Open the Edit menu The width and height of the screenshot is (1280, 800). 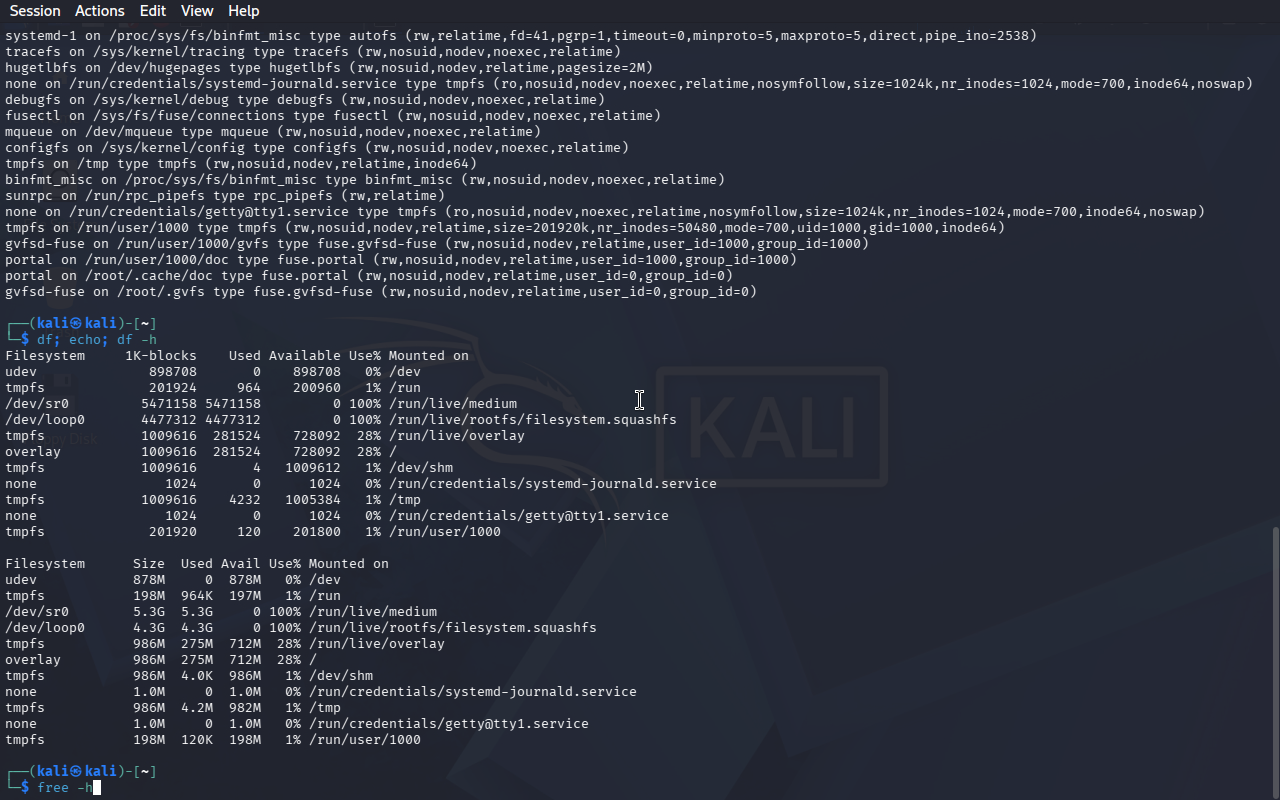tap(153, 11)
